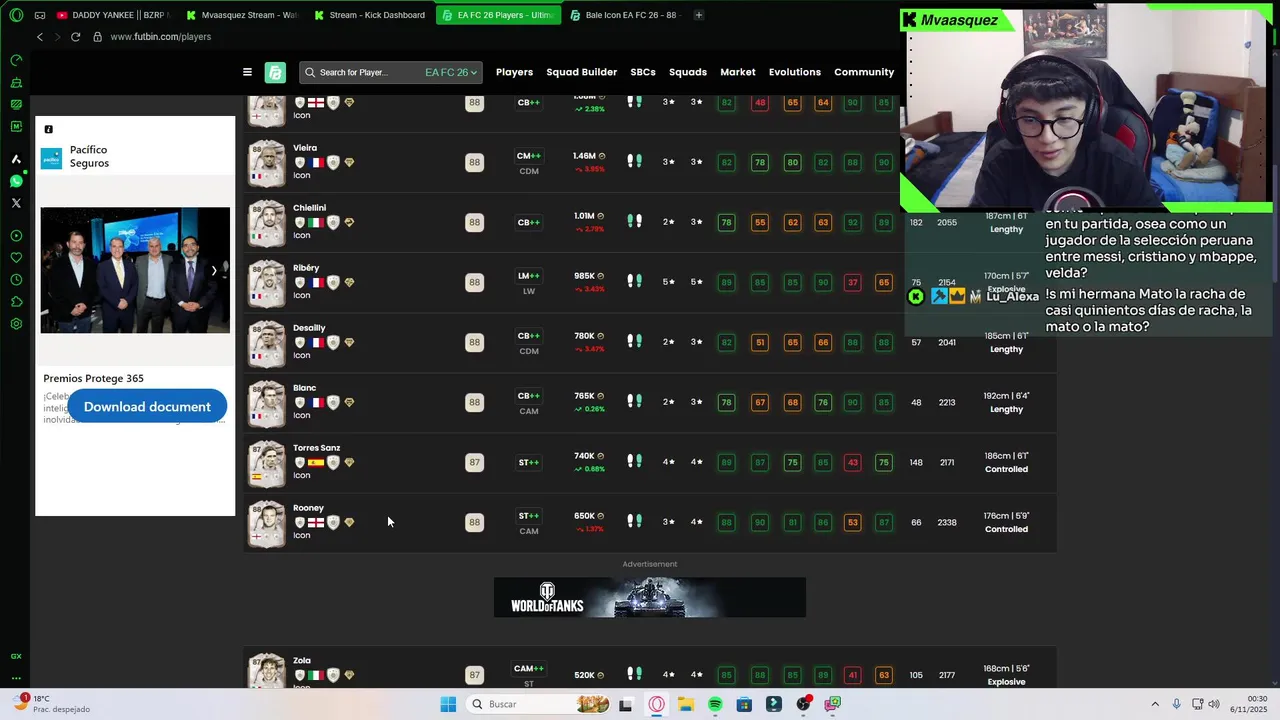The width and height of the screenshot is (1280, 720).
Task: Switch to Stream - Kick Dashboard tab
Action: pos(370,15)
